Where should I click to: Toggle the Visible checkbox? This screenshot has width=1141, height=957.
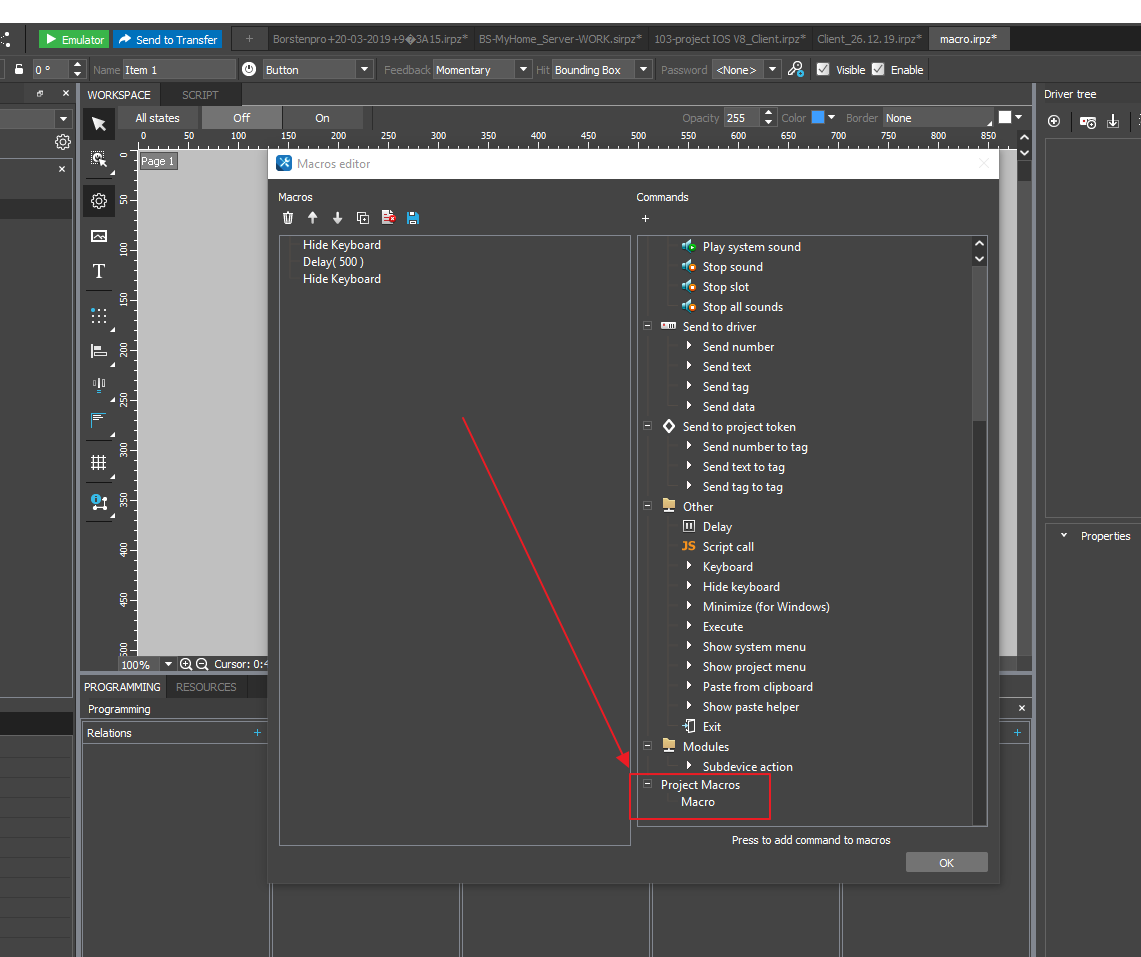[x=823, y=70]
